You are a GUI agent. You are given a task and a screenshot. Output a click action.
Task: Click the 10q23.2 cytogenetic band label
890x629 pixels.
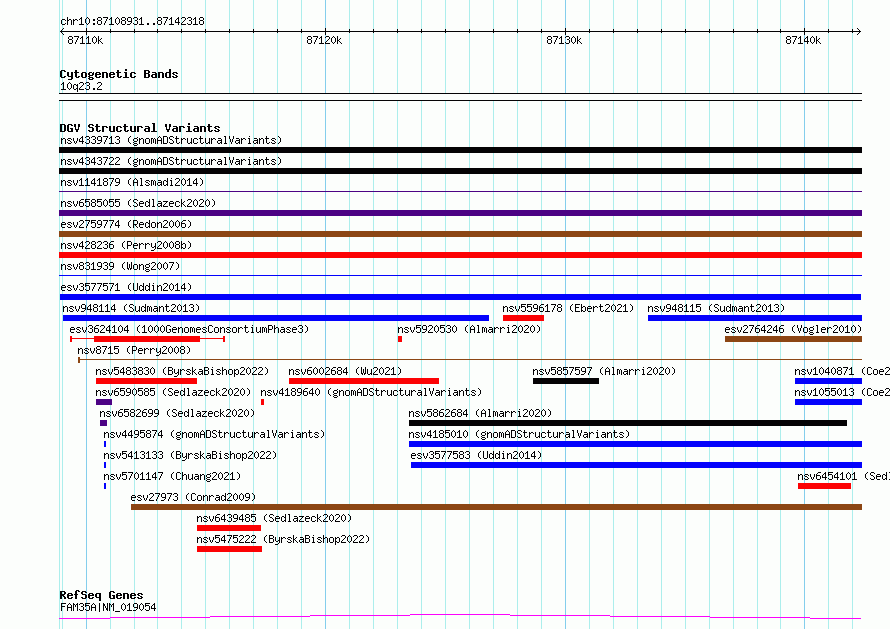pyautogui.click(x=81, y=86)
